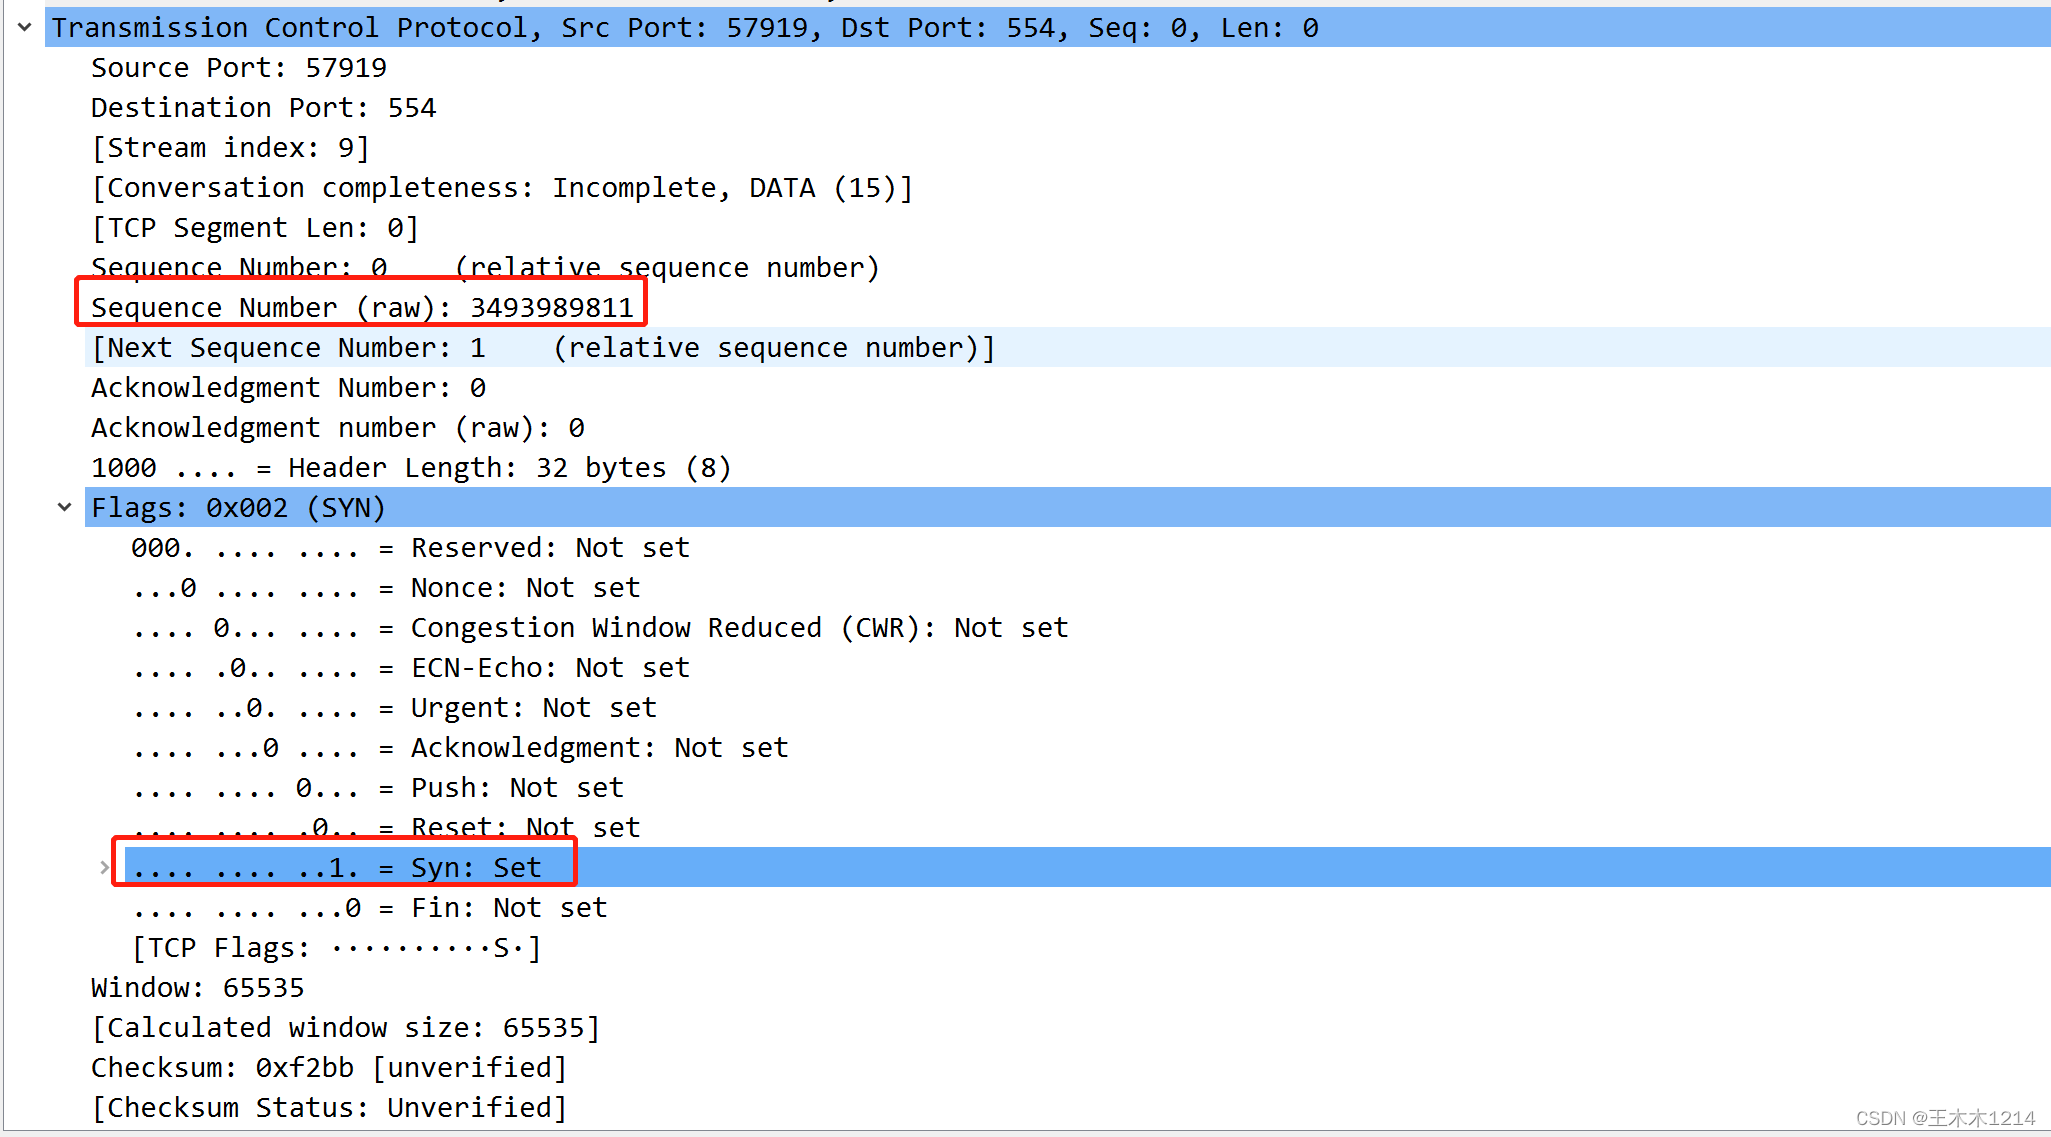The image size is (2051, 1137).
Task: Select Conversation completeness Incomplete line
Action: (502, 188)
